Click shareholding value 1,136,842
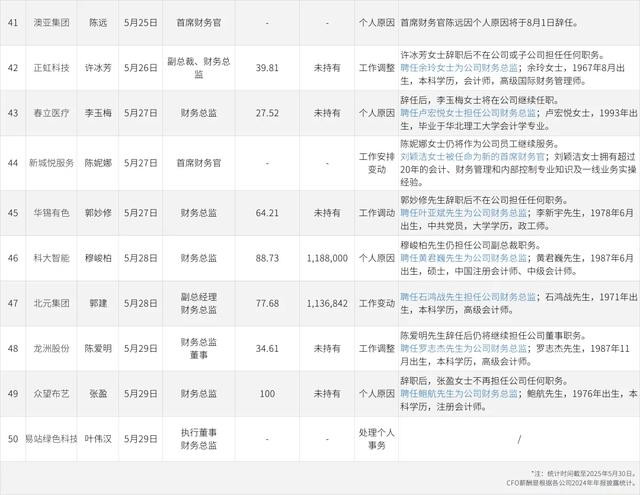The image size is (640, 495). coord(327,304)
